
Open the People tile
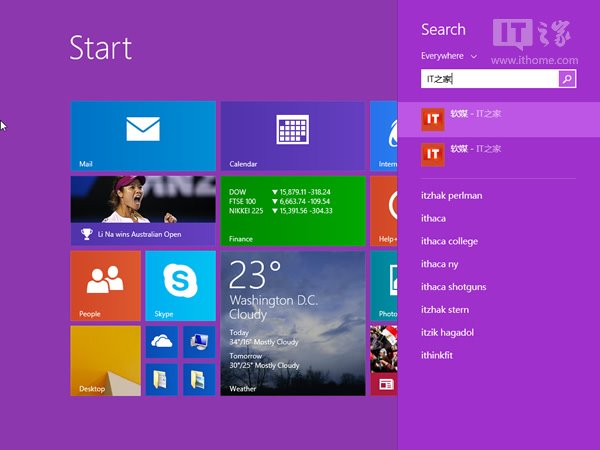(x=105, y=285)
